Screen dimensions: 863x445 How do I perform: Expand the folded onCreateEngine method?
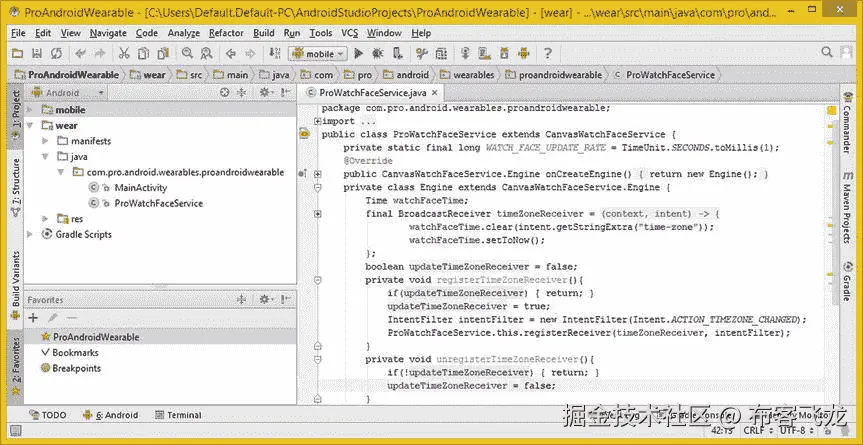(318, 174)
